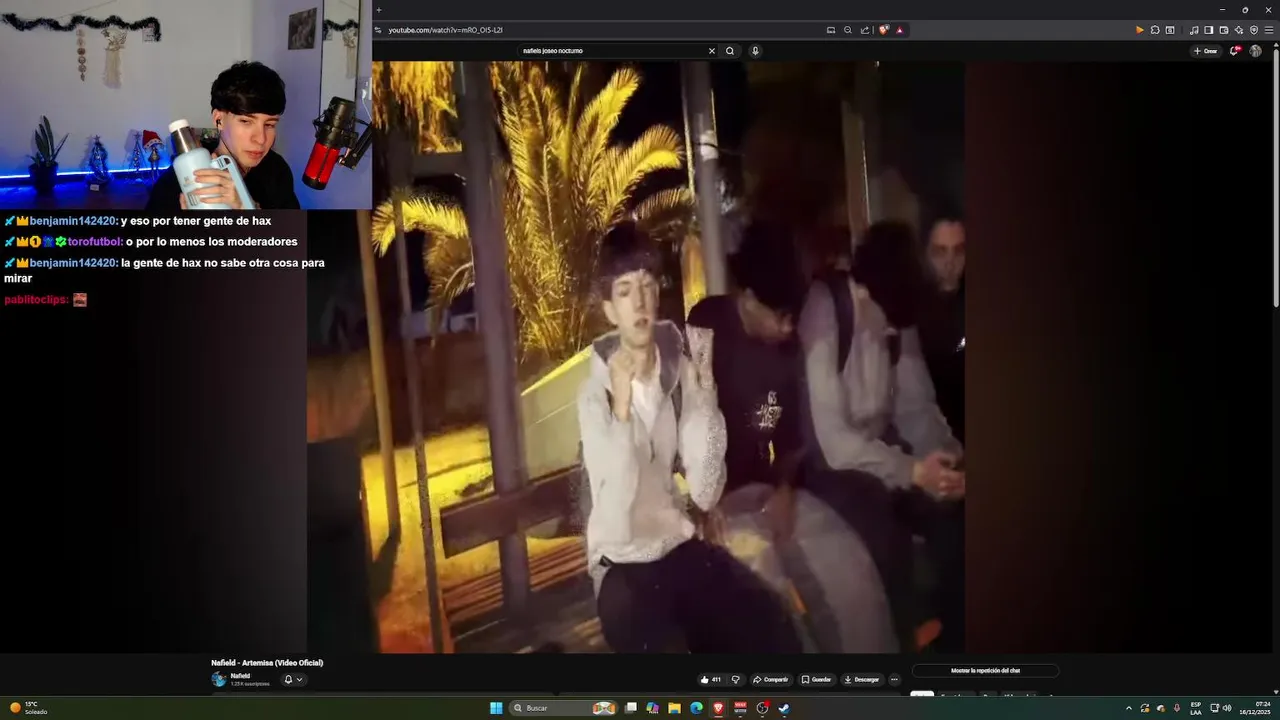1280x720 pixels.
Task: Open the Brave VPN shield icon
Action: (1254, 30)
